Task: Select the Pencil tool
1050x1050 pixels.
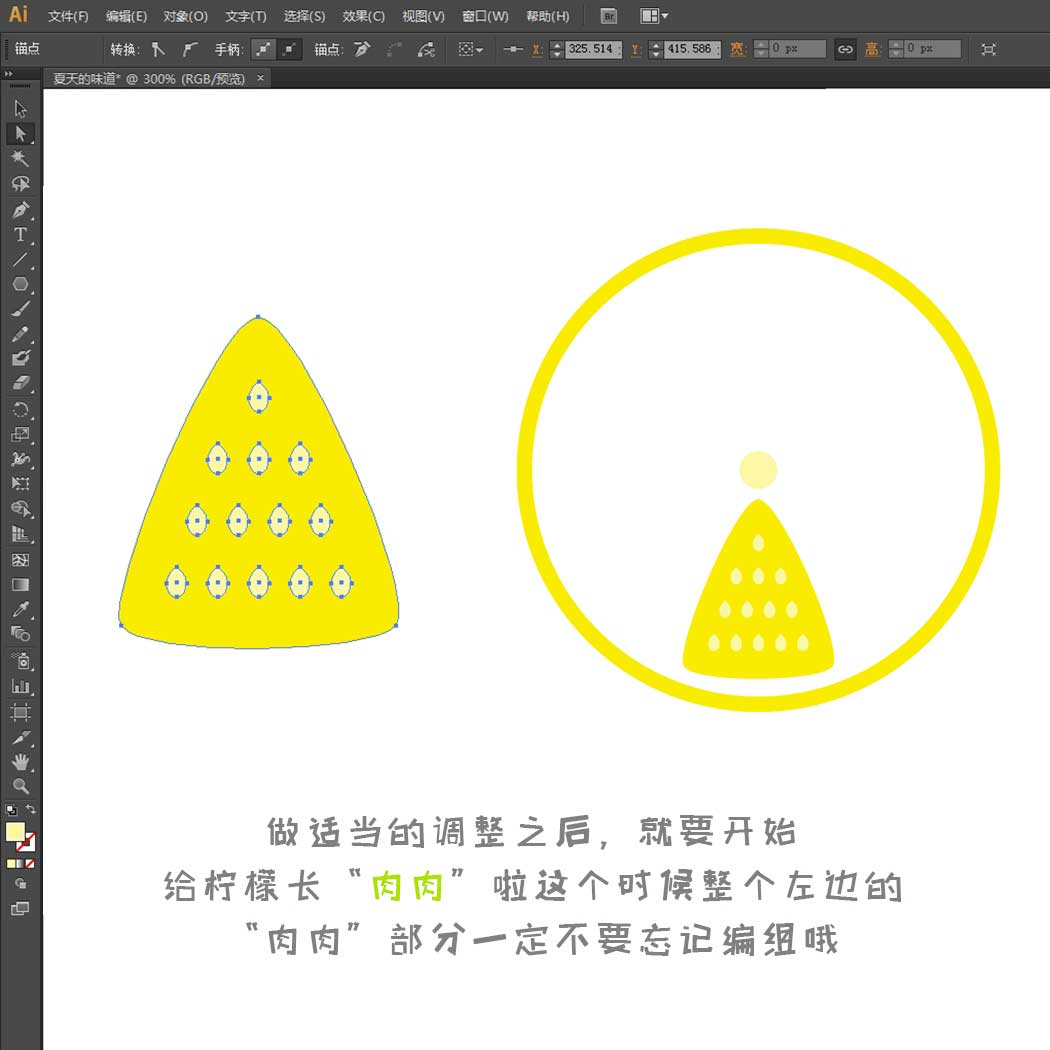Action: (20, 333)
